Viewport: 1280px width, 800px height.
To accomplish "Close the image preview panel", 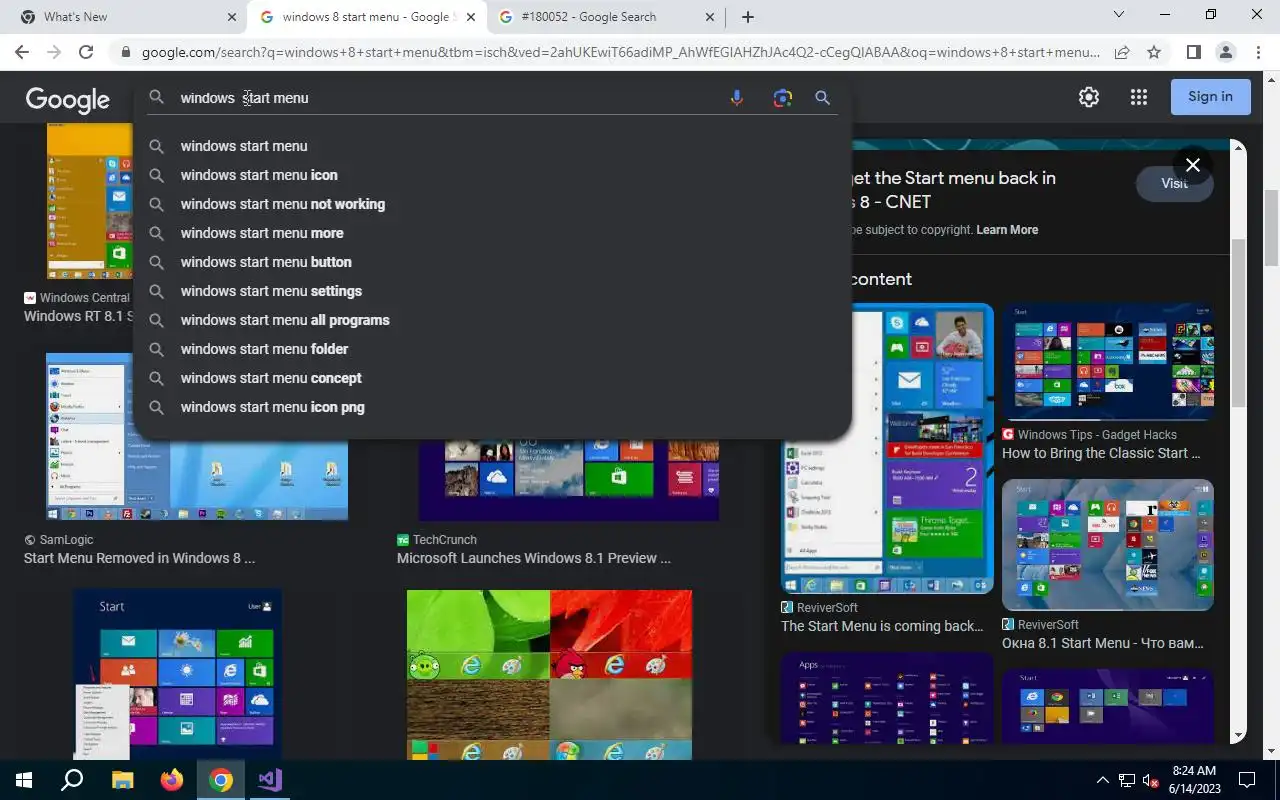I will coord(1192,165).
